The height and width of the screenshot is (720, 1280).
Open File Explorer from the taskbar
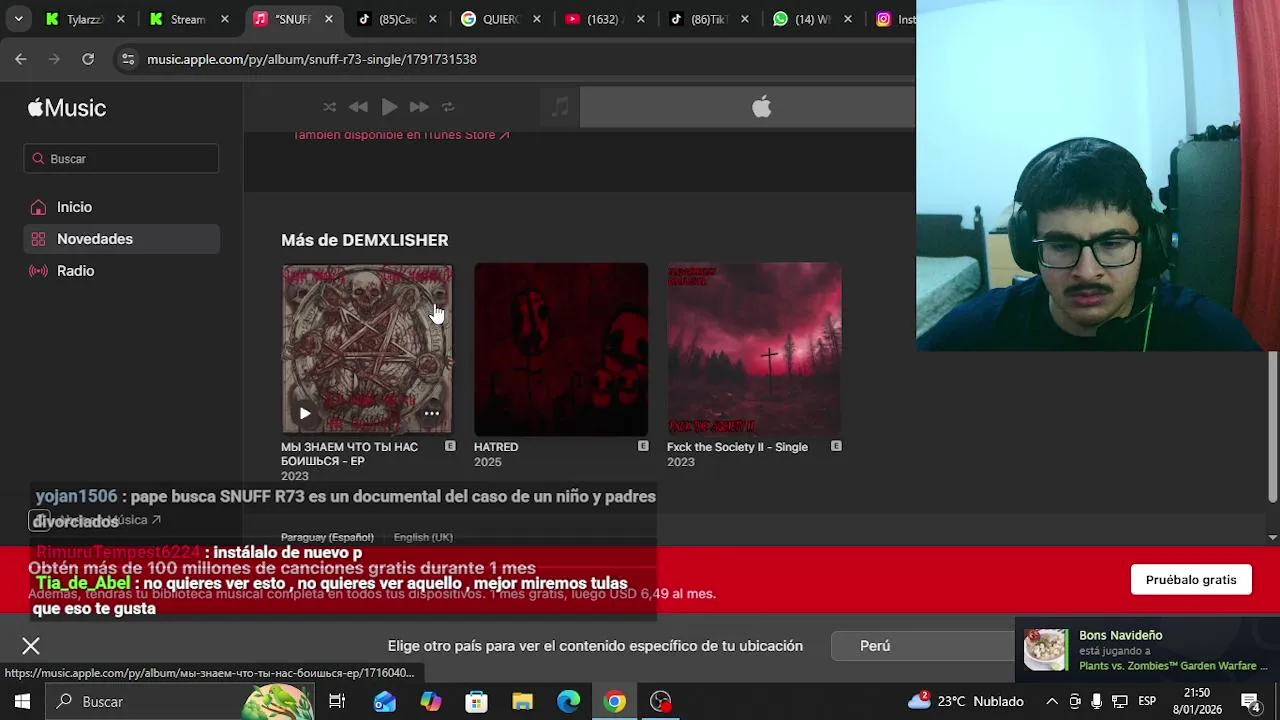523,701
